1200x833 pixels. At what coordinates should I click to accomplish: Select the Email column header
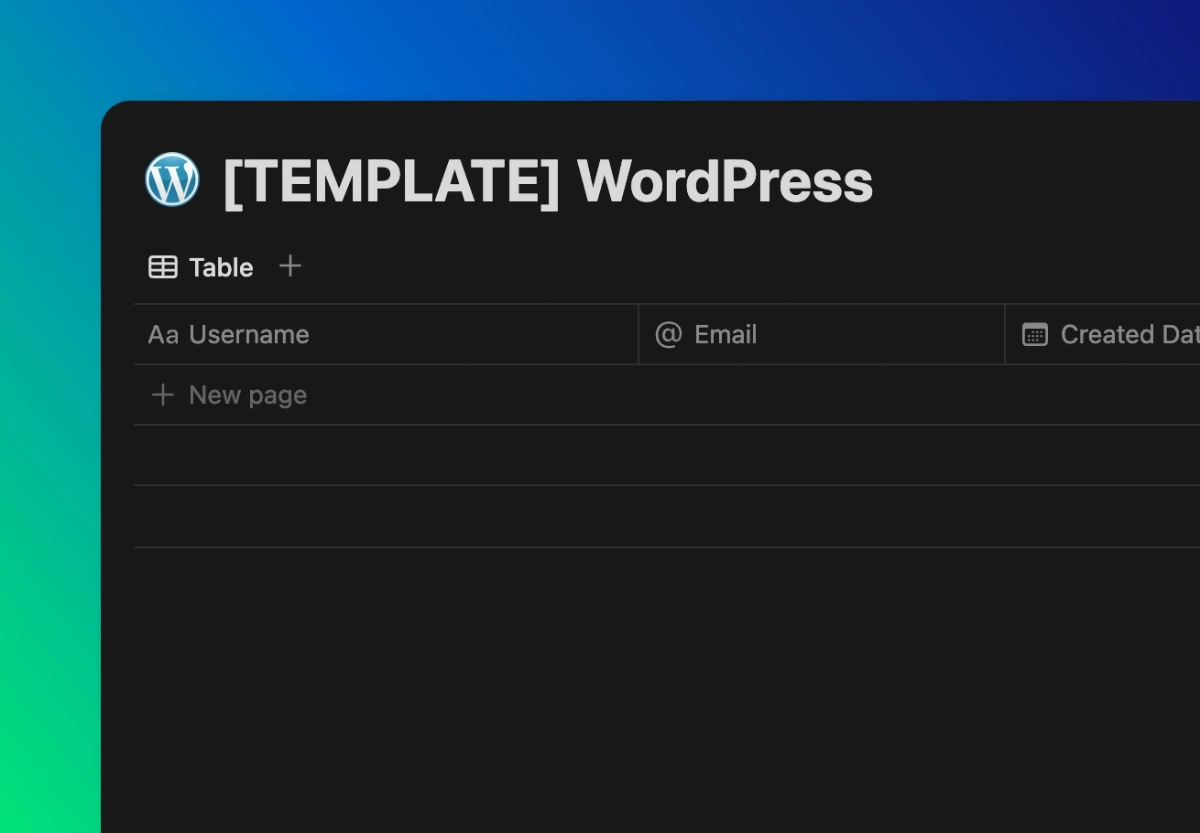pos(726,334)
